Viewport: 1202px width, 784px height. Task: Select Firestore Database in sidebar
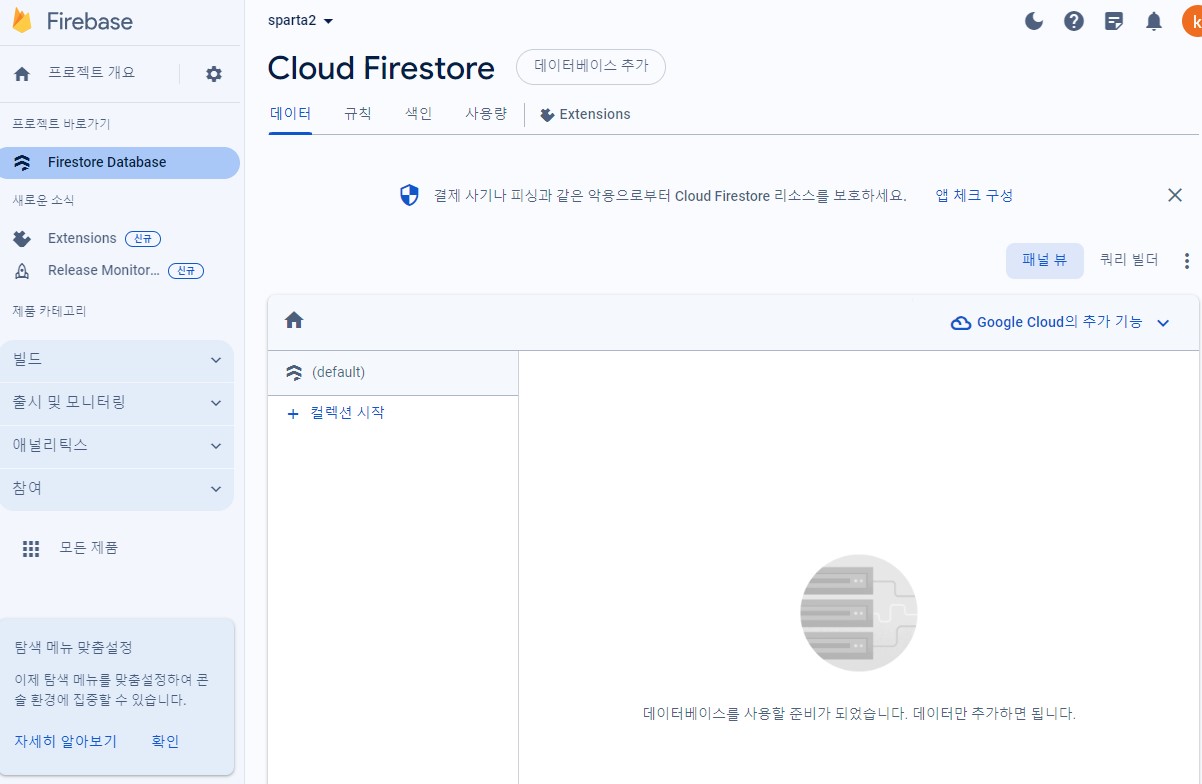click(x=120, y=162)
